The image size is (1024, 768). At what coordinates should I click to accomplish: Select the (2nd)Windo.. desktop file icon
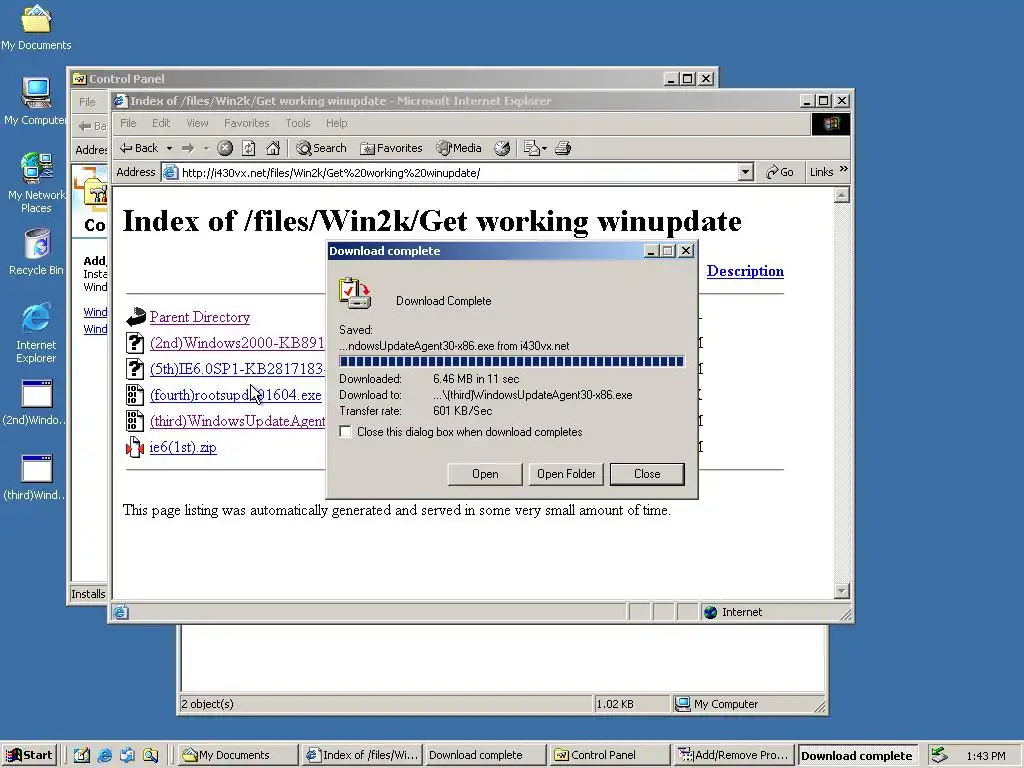click(35, 403)
